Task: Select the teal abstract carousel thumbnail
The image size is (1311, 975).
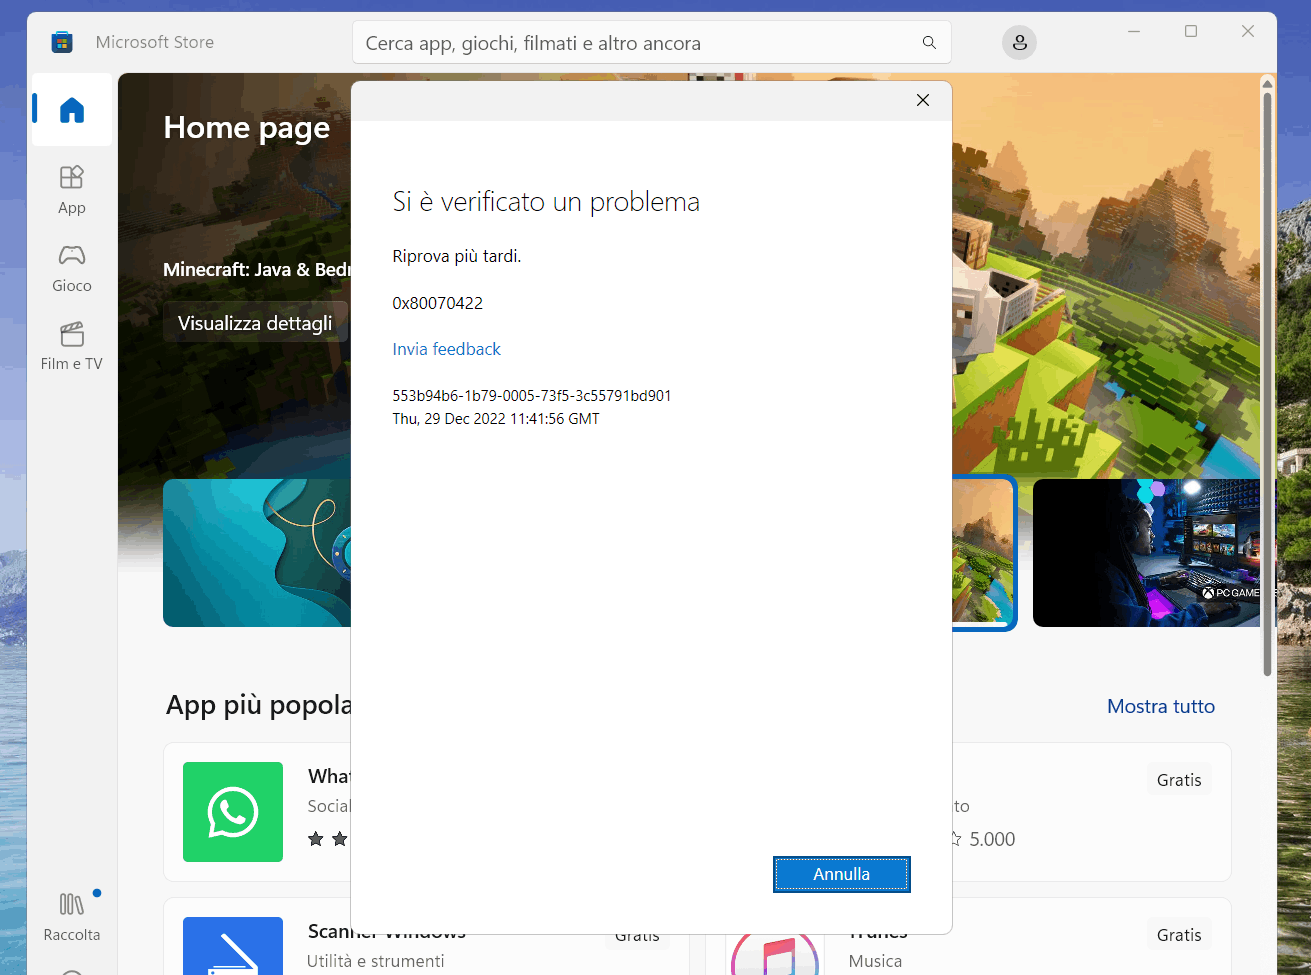Action: [257, 553]
